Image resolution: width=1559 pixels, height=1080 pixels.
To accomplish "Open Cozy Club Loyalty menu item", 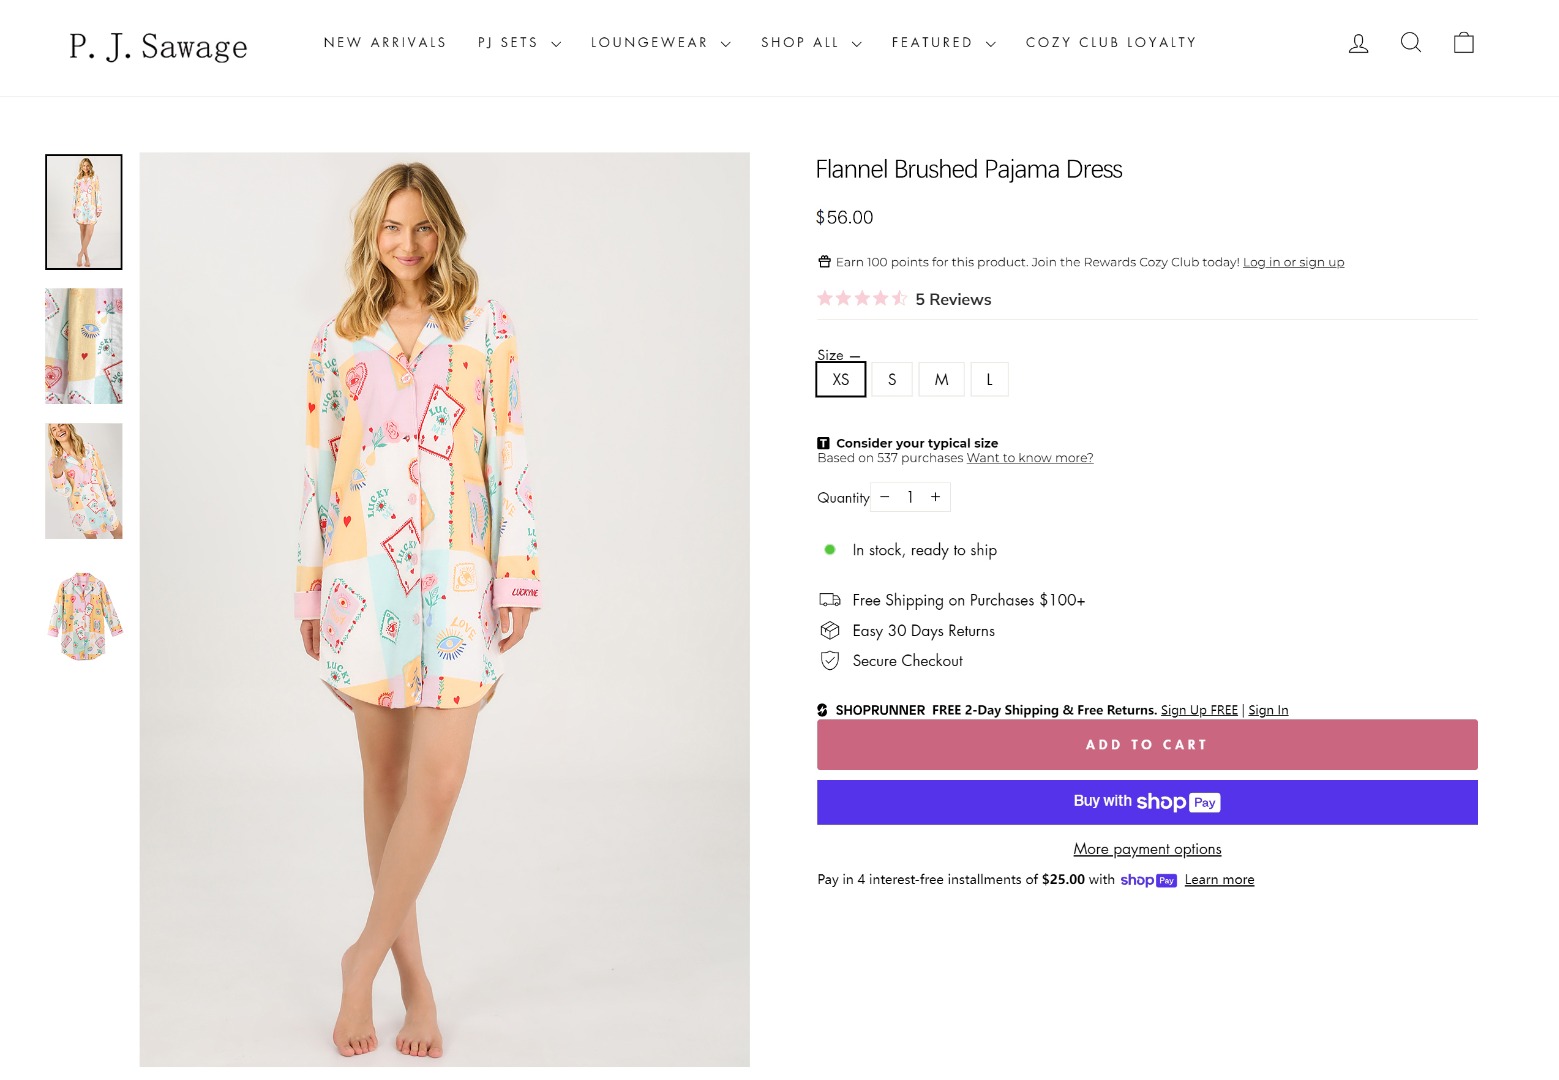I will 1111,43.
